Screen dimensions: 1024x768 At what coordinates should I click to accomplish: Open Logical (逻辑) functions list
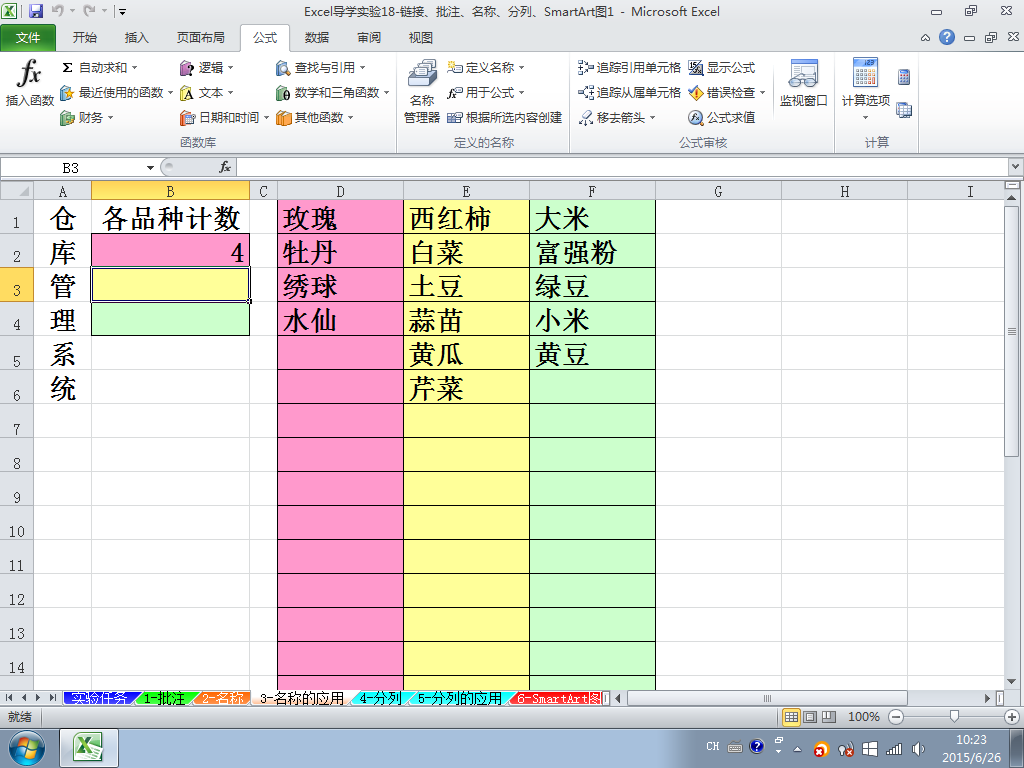[x=207, y=68]
